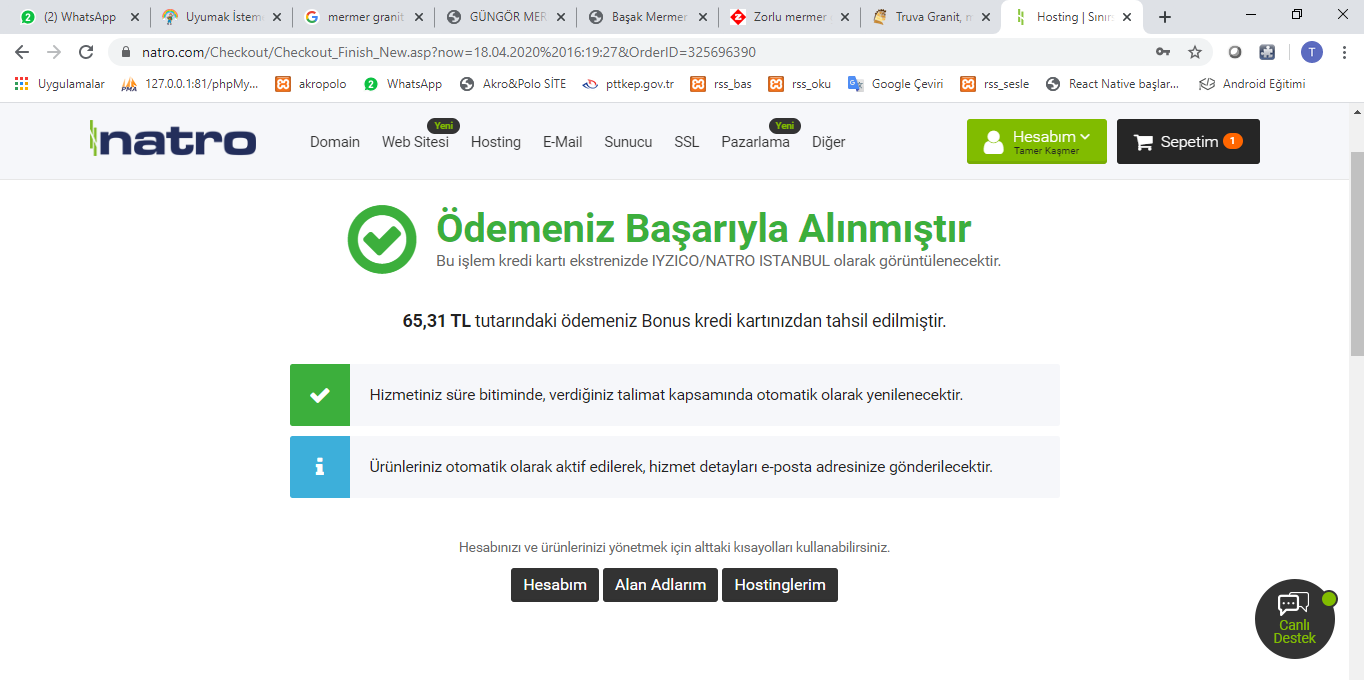The width and height of the screenshot is (1364, 680).
Task: Bookmark page with the star icon
Action: [x=1194, y=52]
